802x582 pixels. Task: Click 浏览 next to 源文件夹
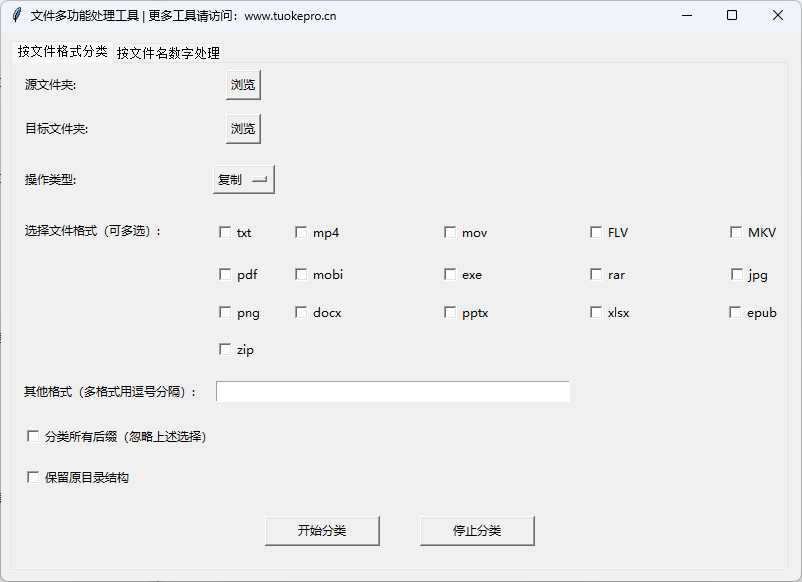coord(243,85)
